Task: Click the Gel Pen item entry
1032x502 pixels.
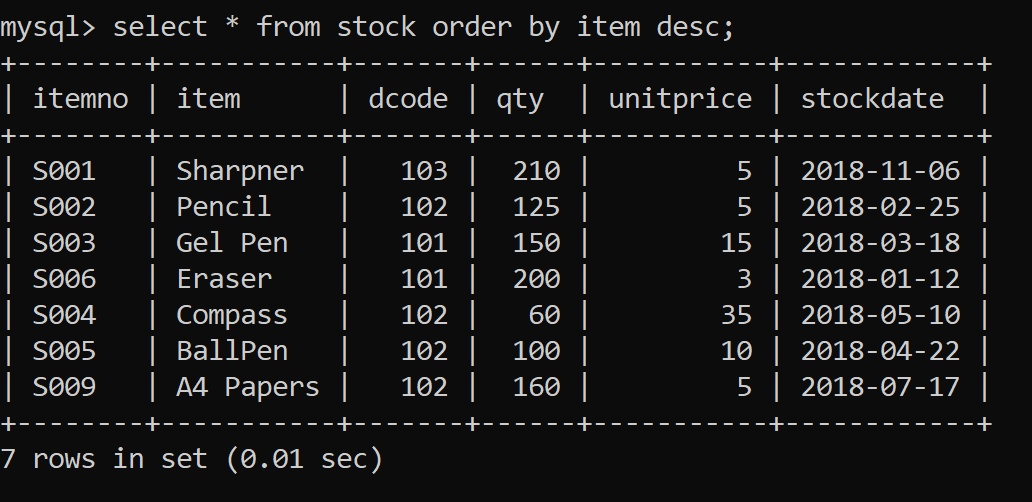Action: tap(232, 243)
